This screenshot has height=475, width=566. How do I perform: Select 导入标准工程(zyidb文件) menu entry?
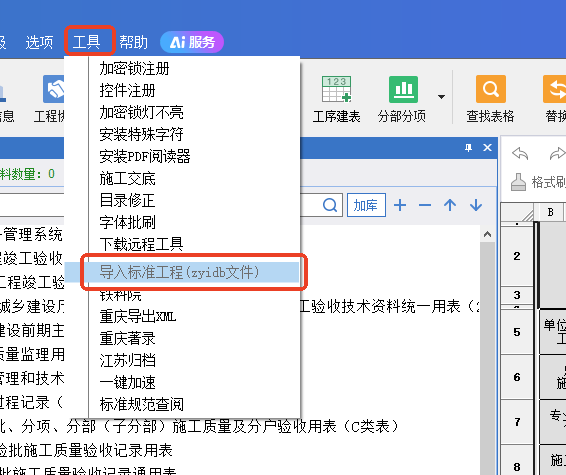point(179,272)
